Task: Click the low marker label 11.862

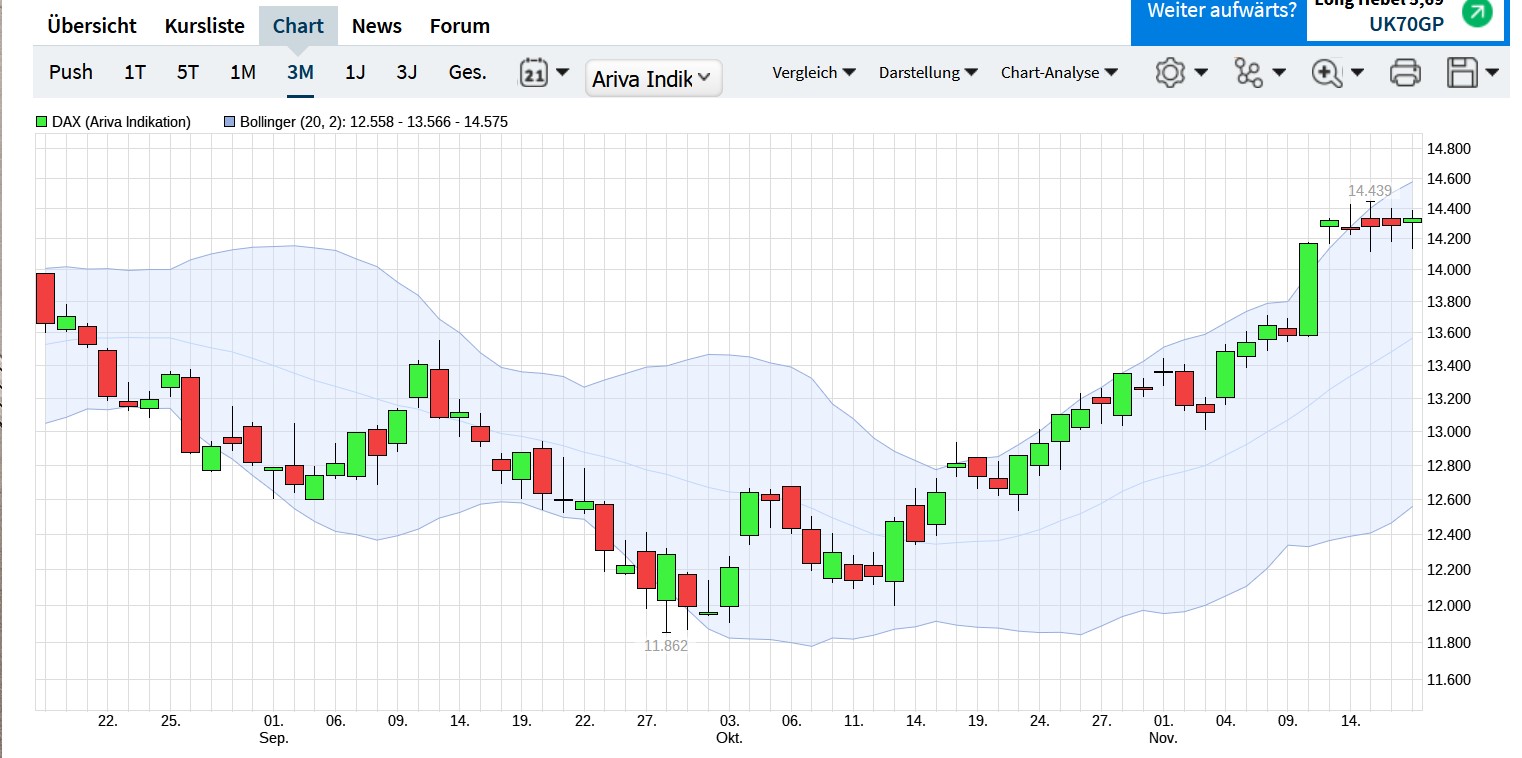Action: pyautogui.click(x=666, y=646)
